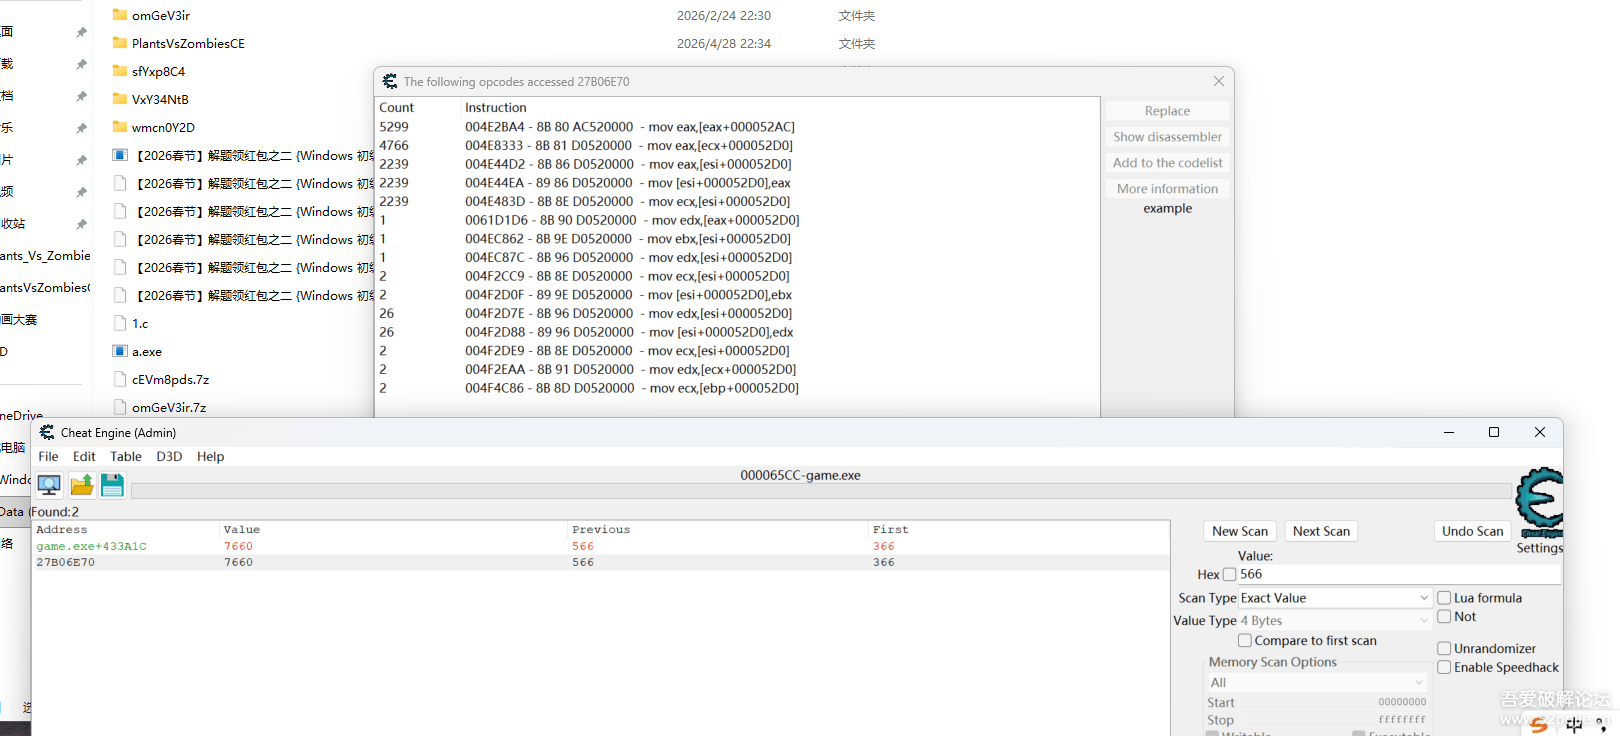Select the wmcn0Y2D folder icon

120,127
